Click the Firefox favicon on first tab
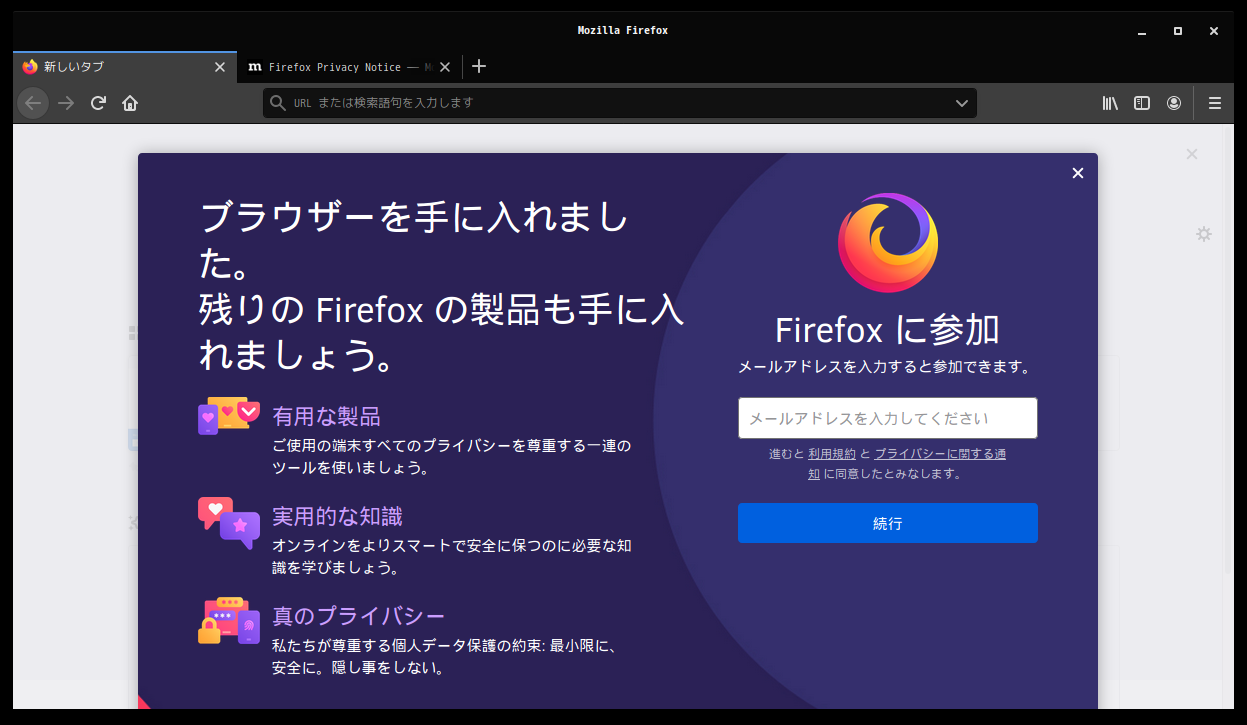1247x725 pixels. click(x=30, y=67)
